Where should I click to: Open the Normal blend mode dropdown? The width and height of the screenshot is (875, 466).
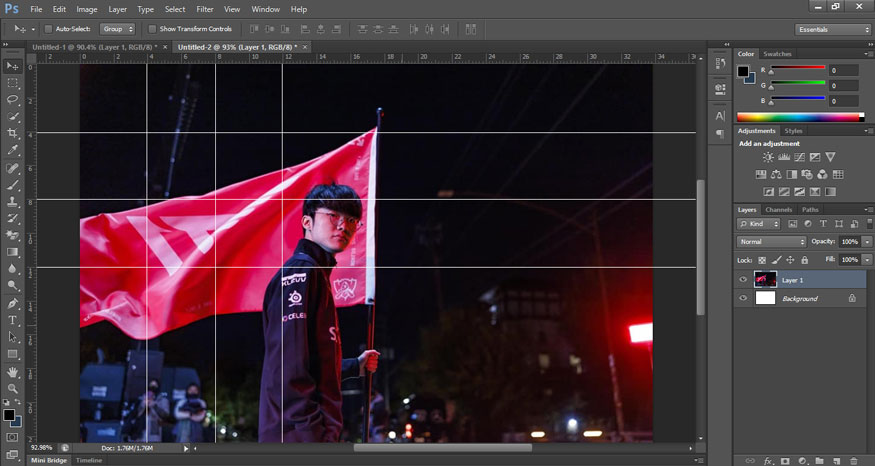771,242
